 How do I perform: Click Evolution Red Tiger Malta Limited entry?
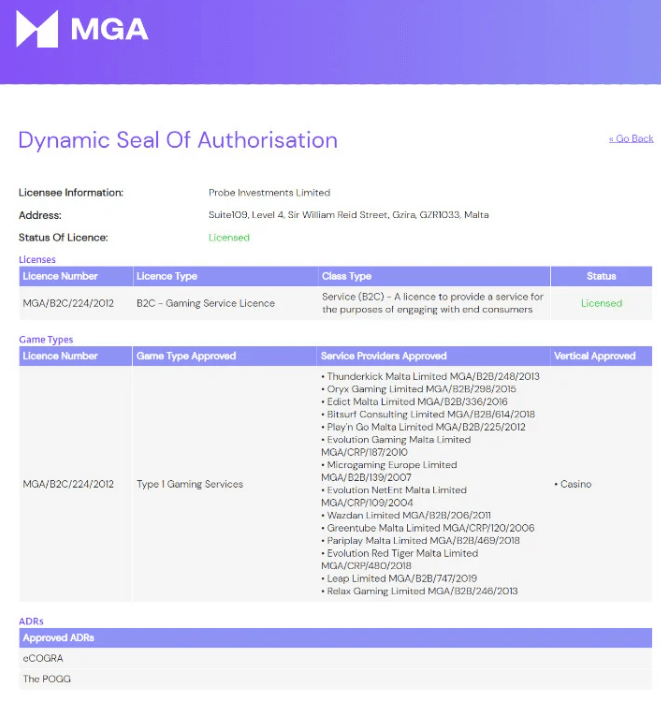[x=399, y=559]
